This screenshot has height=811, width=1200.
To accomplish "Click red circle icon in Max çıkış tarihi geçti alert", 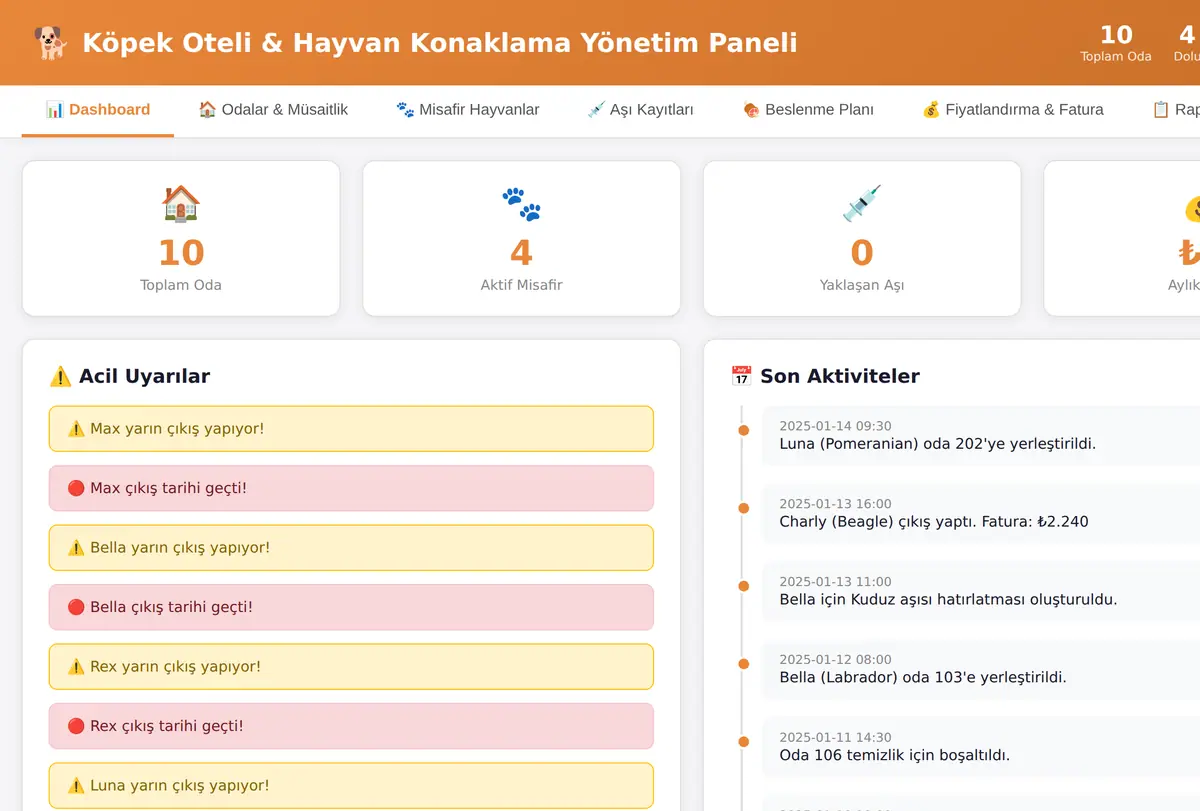I will click(76, 488).
